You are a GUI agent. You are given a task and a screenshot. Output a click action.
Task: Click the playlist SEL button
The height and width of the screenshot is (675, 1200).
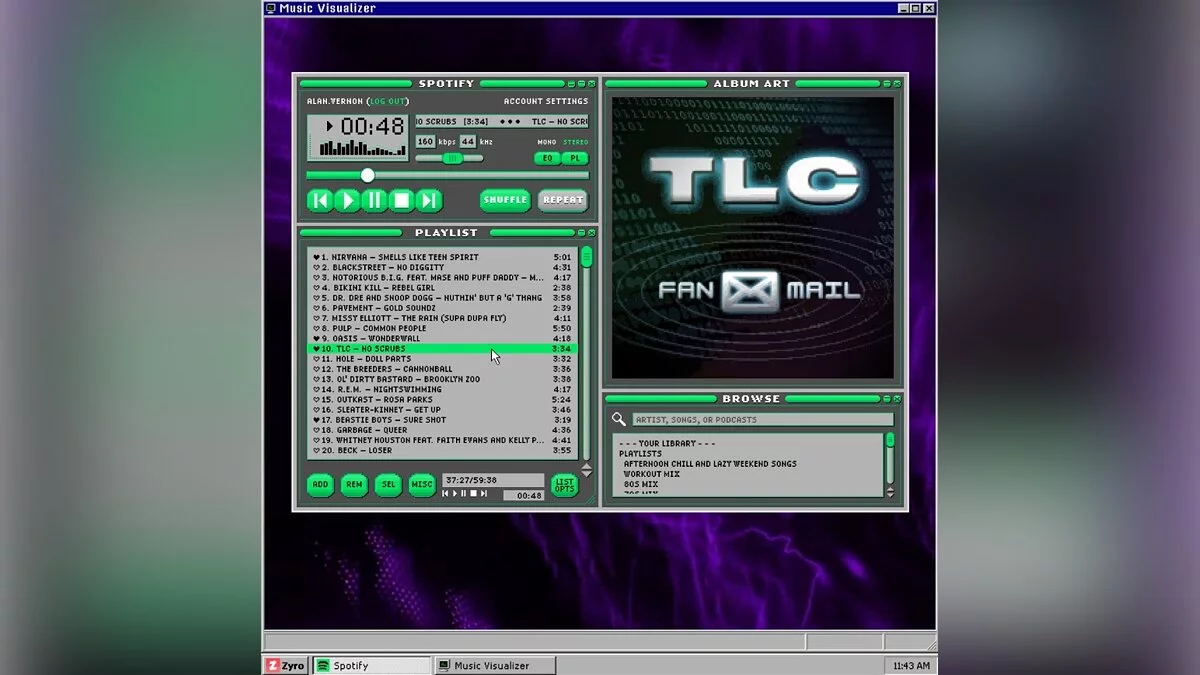388,485
